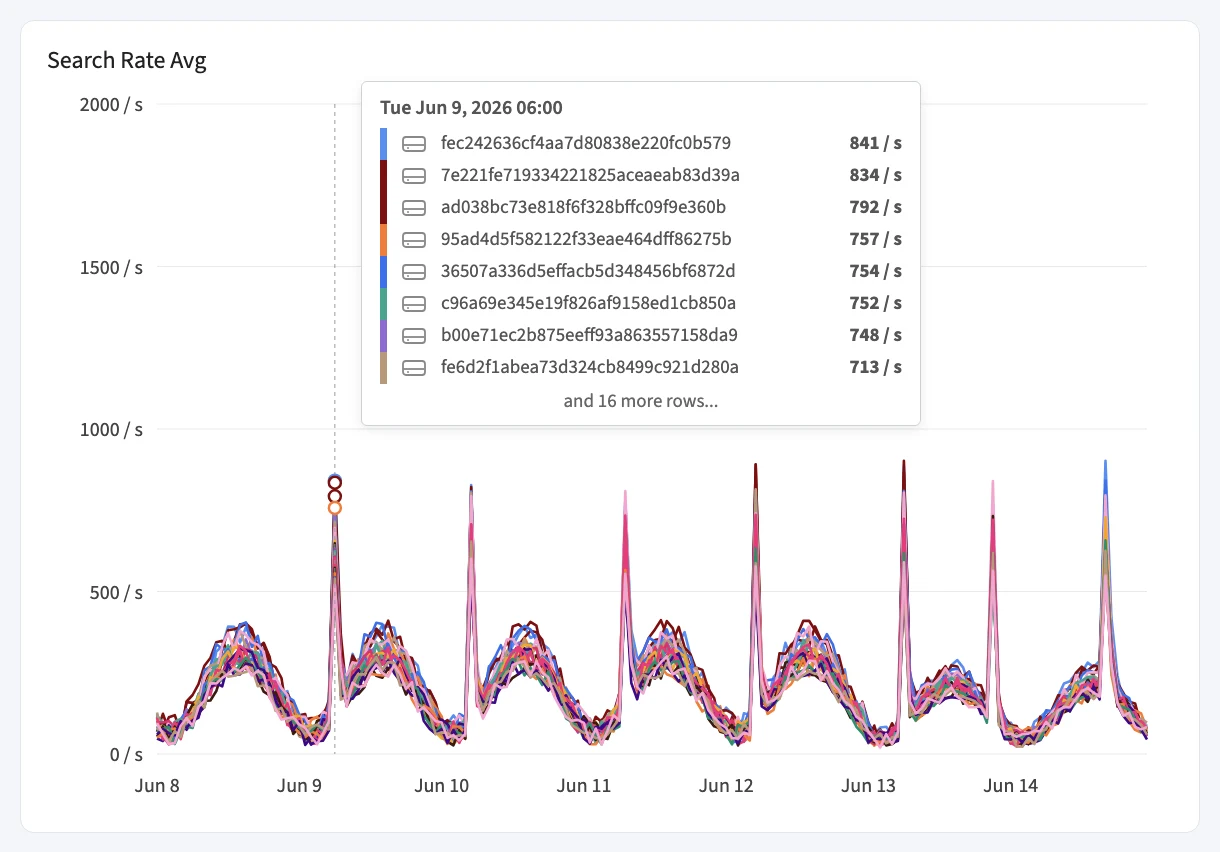
Task: Click the Jun 11 x-axis label
Action: 584,786
